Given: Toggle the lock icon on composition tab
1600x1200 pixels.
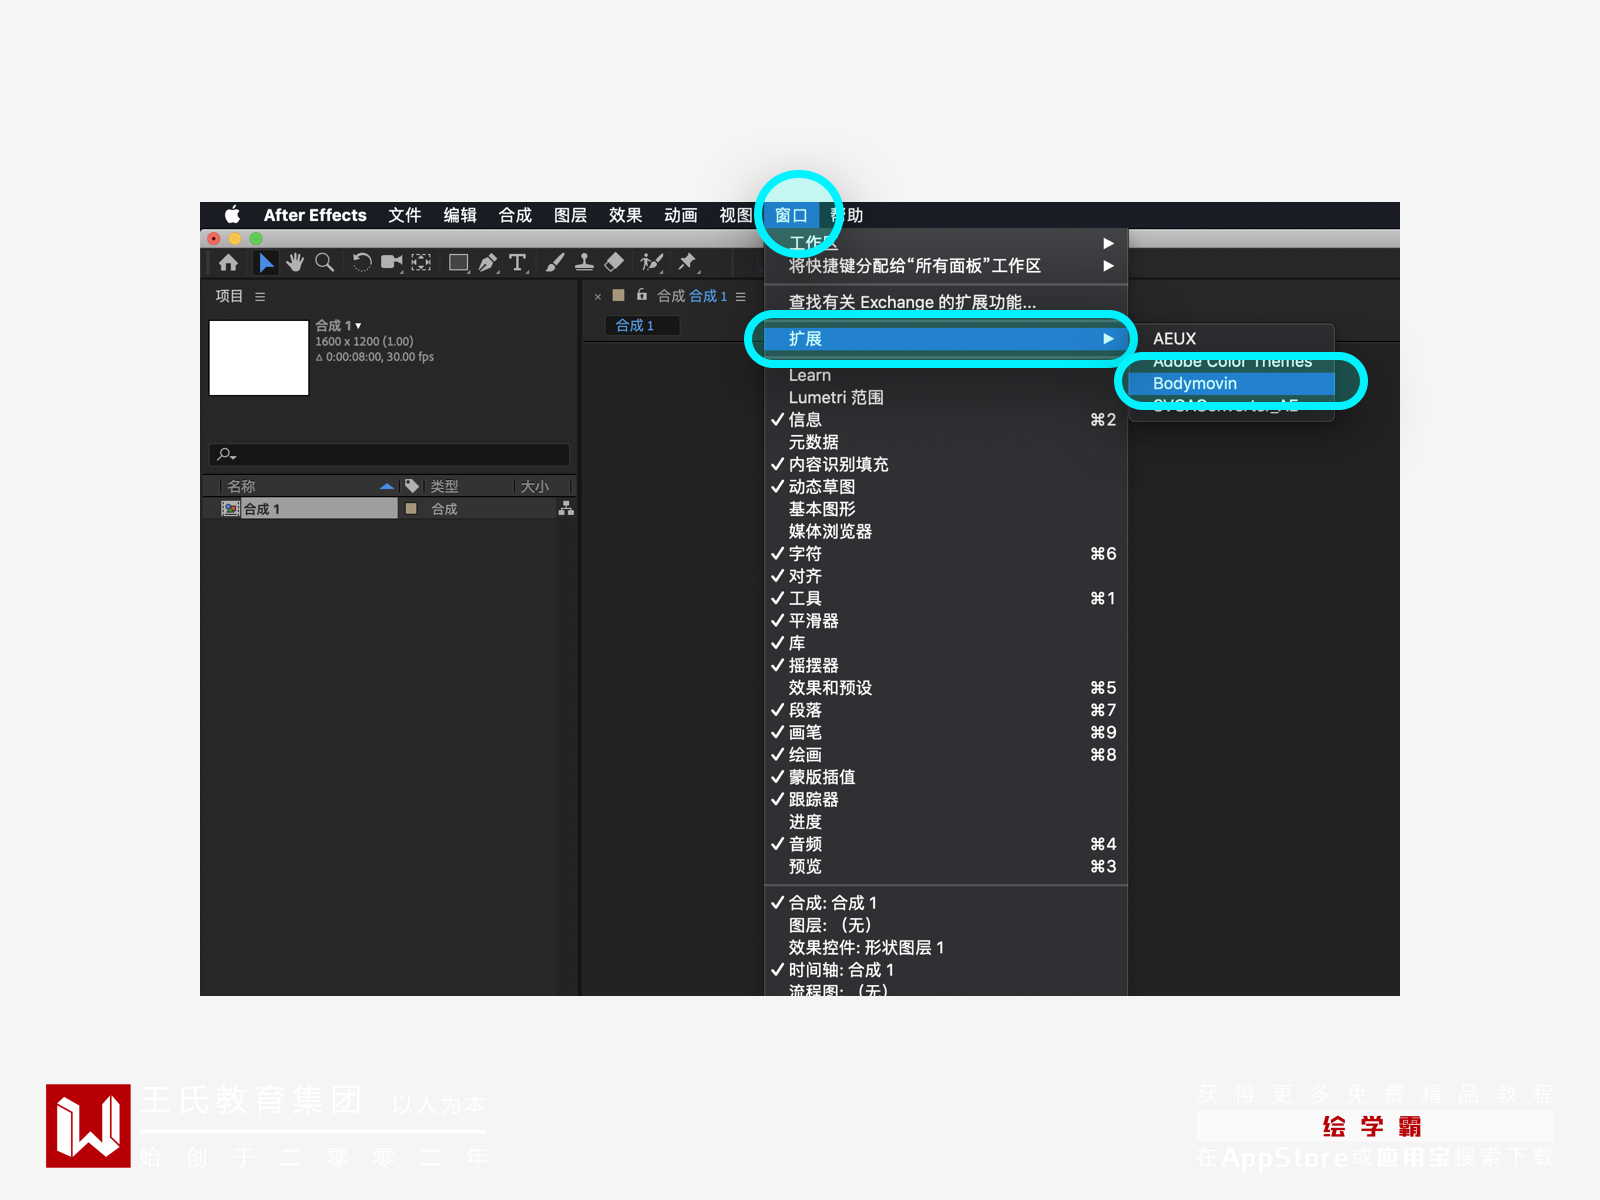Looking at the screenshot, I should 642,295.
